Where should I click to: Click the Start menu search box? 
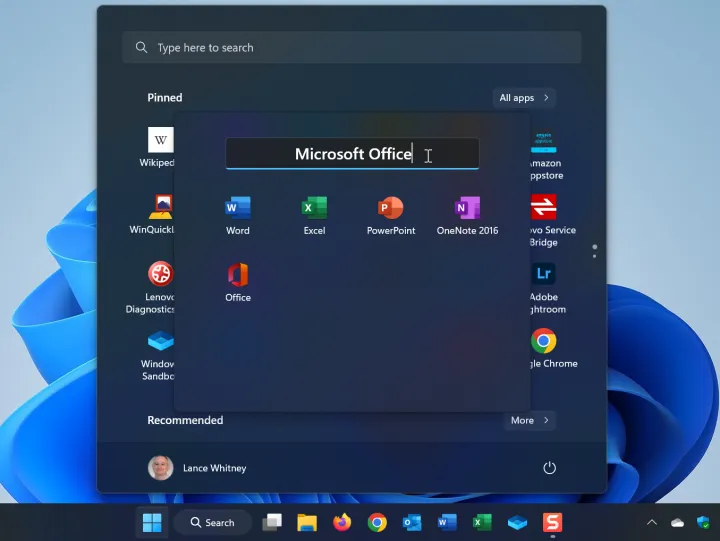tap(352, 48)
